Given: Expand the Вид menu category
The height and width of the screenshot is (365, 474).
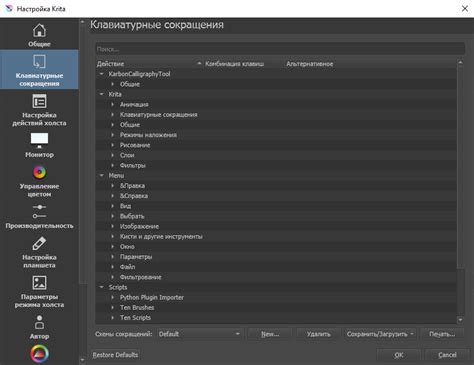Looking at the screenshot, I should click(113, 206).
